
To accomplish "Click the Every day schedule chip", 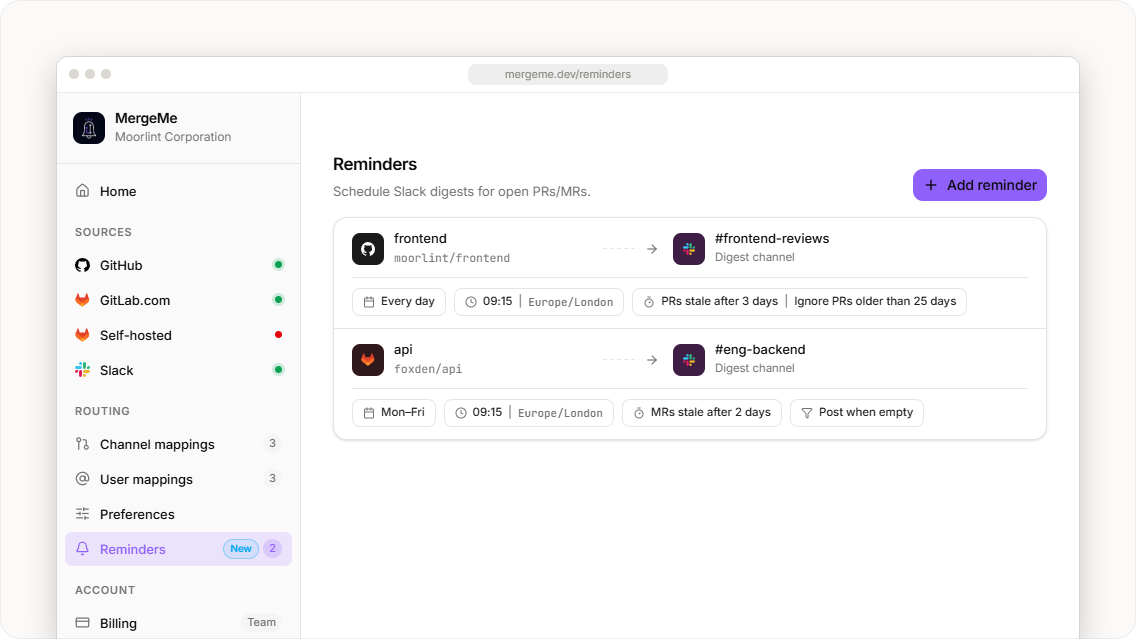I will click(x=398, y=301).
